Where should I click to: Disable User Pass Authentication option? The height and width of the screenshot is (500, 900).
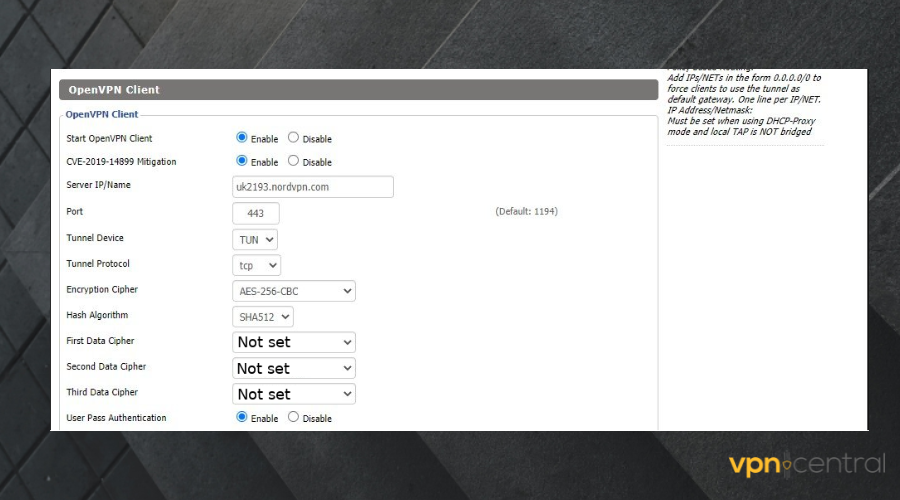coord(293,417)
